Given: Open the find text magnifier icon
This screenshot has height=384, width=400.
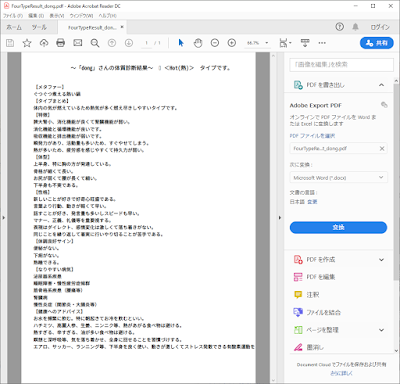Looking at the screenshot, I should click(95, 43).
